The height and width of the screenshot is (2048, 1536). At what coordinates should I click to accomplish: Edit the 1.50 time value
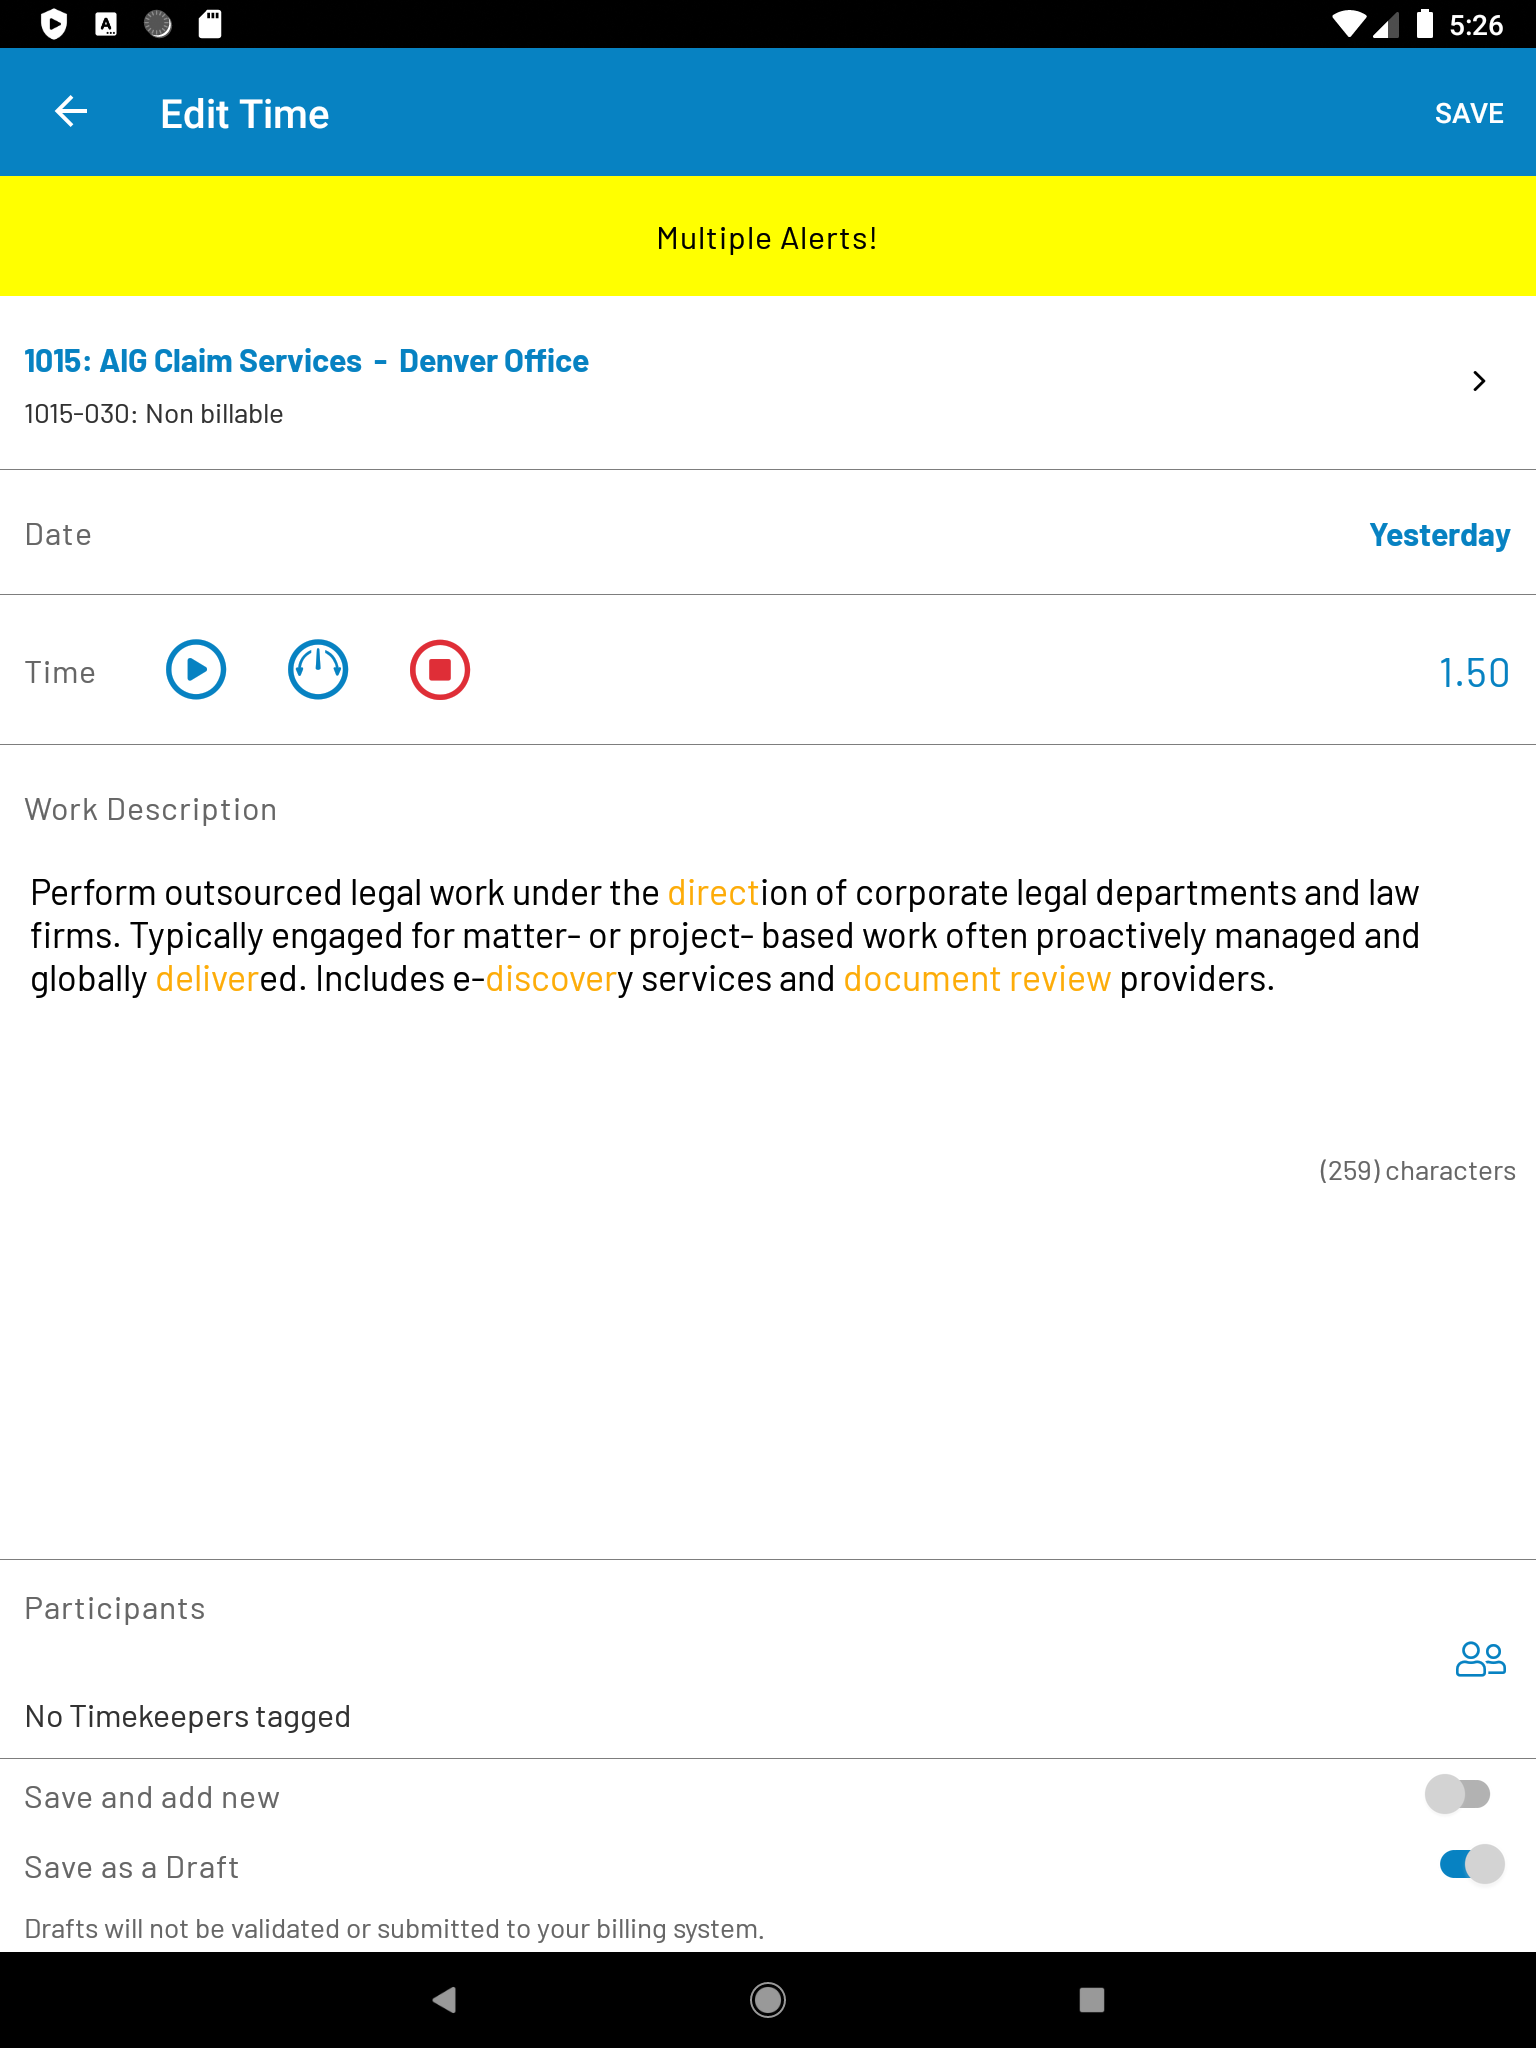tap(1474, 673)
